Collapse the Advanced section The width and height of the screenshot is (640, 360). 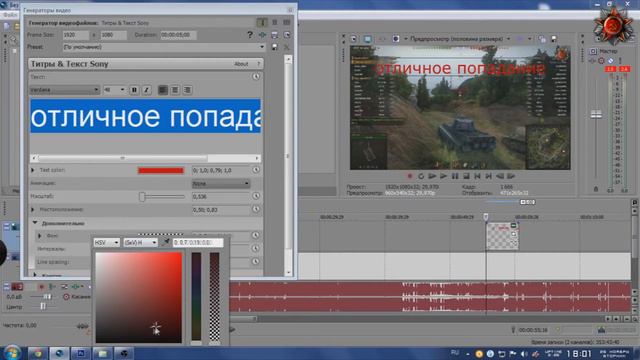tap(35, 223)
